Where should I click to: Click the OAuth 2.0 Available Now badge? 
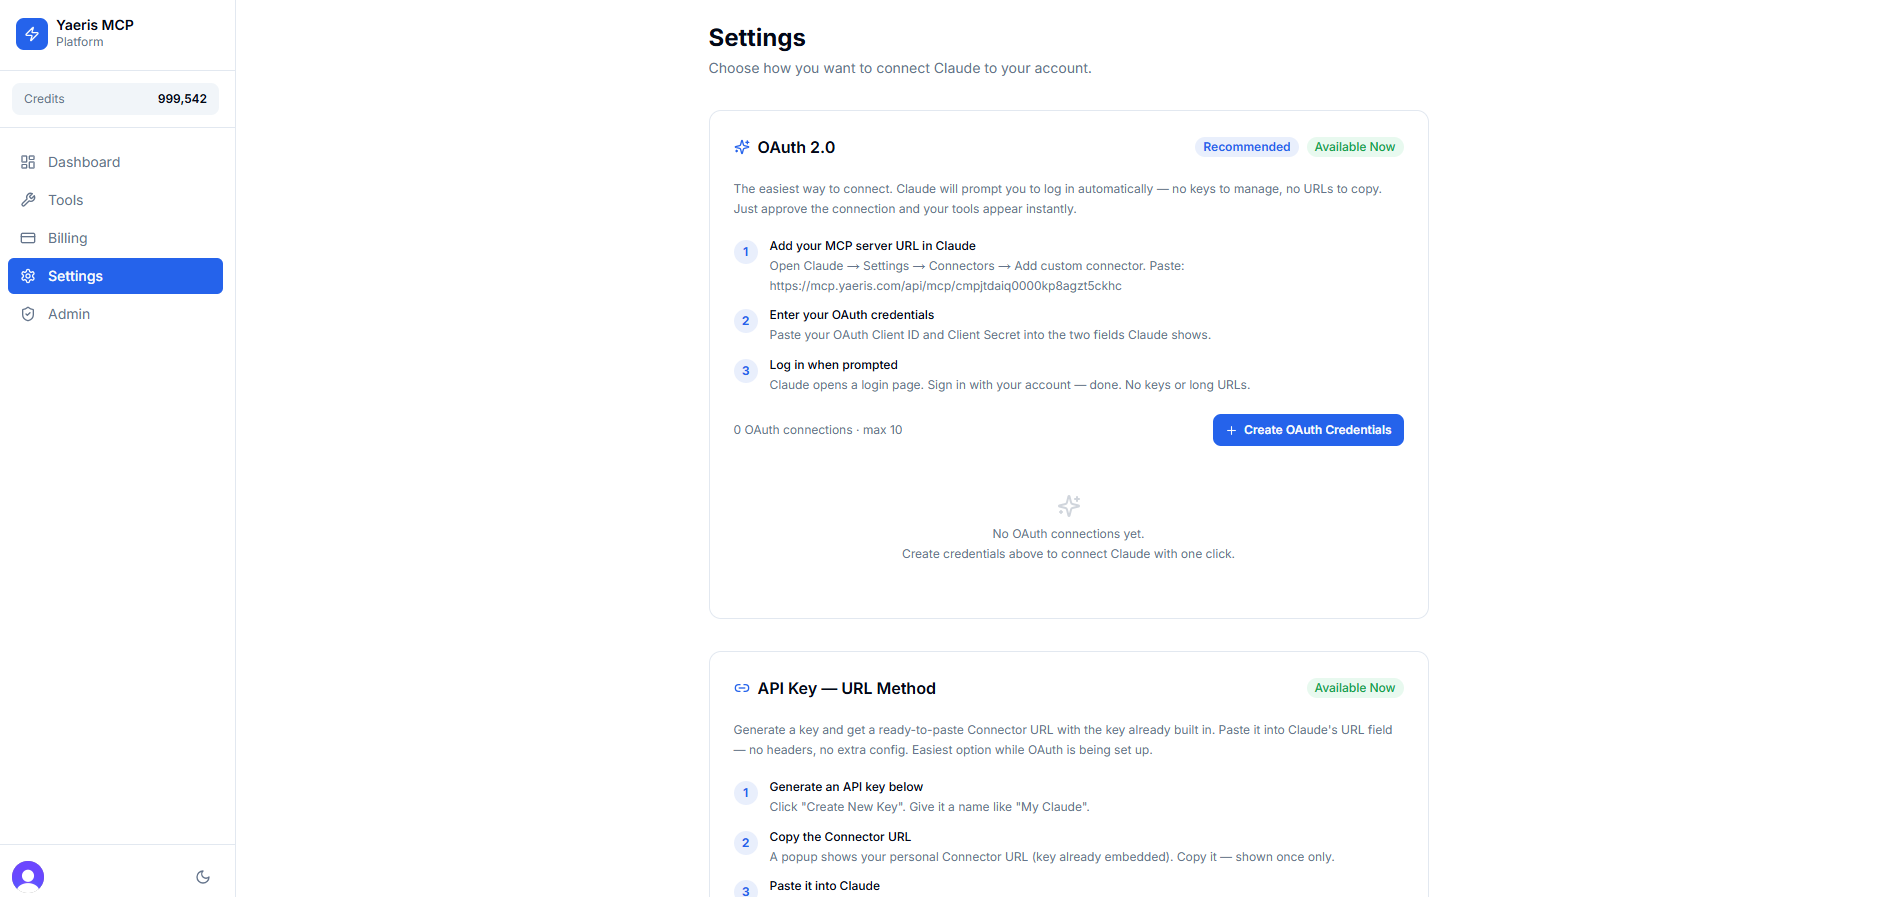1355,147
